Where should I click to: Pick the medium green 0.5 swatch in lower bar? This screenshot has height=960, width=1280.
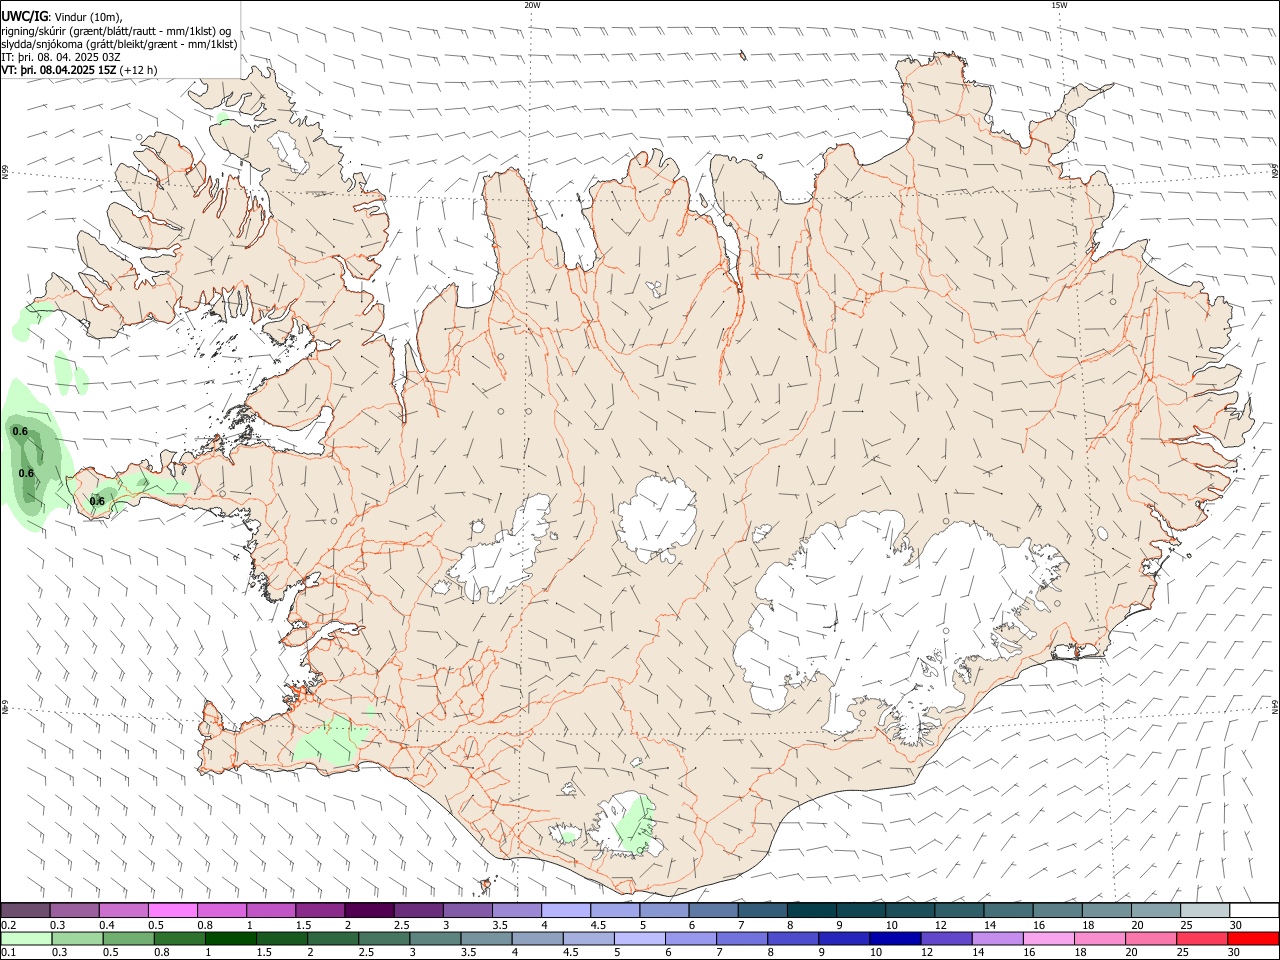[x=129, y=939]
